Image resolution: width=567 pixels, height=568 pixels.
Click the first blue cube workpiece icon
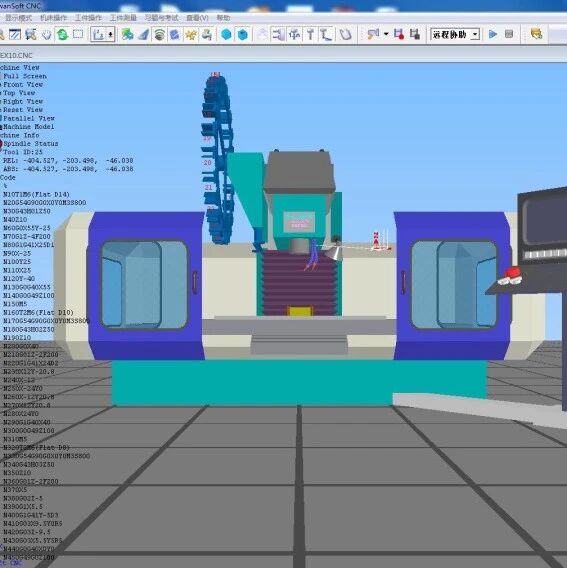pyautogui.click(x=226, y=34)
